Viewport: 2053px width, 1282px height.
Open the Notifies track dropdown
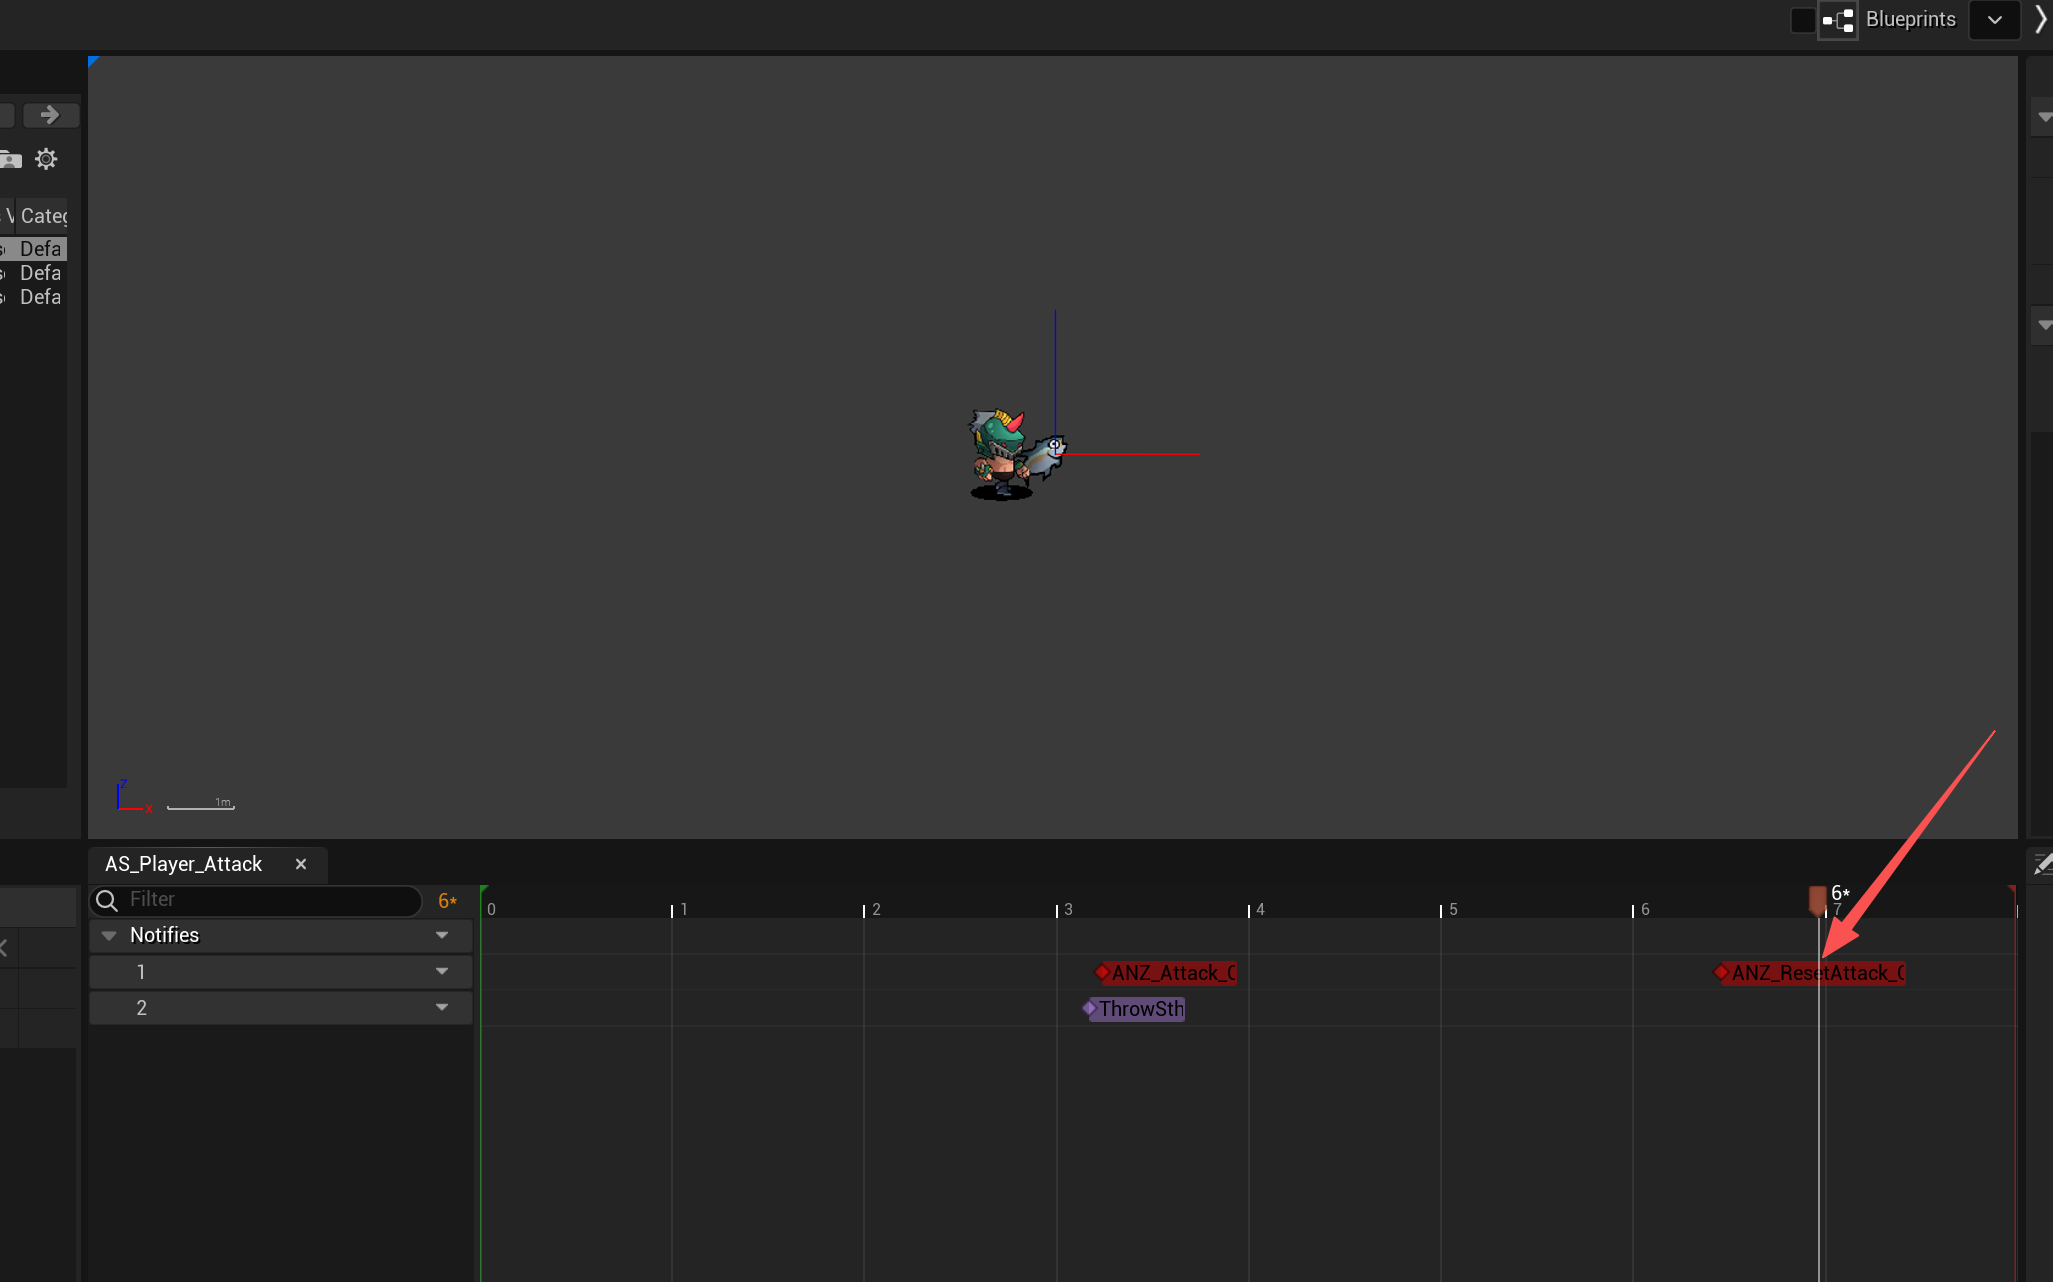coord(442,935)
